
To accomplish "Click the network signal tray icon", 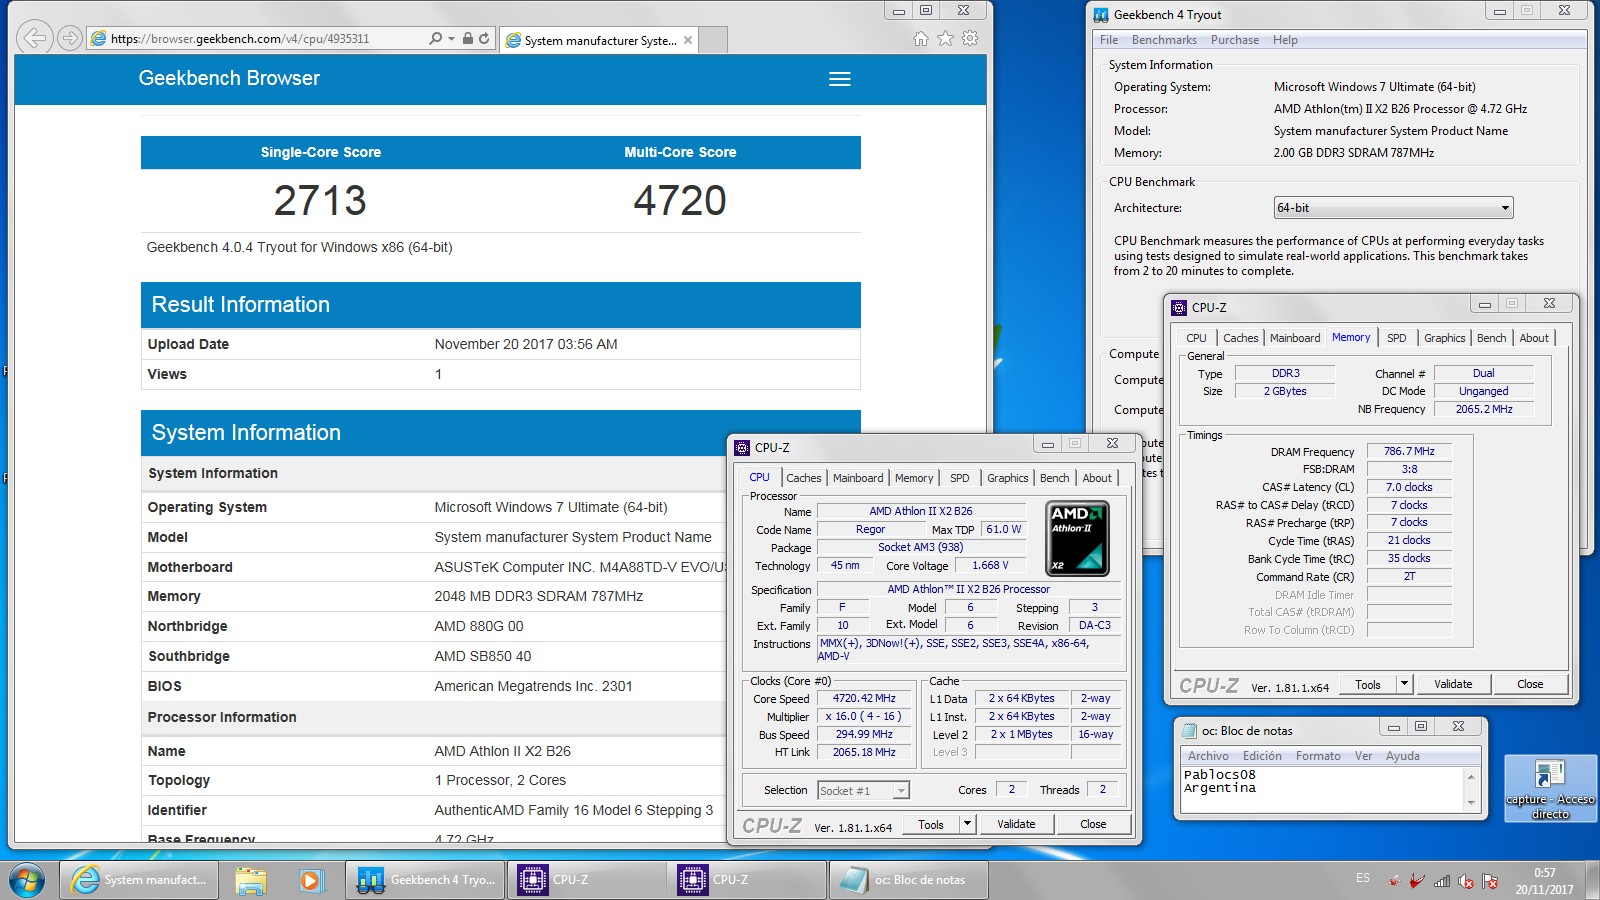I will point(1442,881).
